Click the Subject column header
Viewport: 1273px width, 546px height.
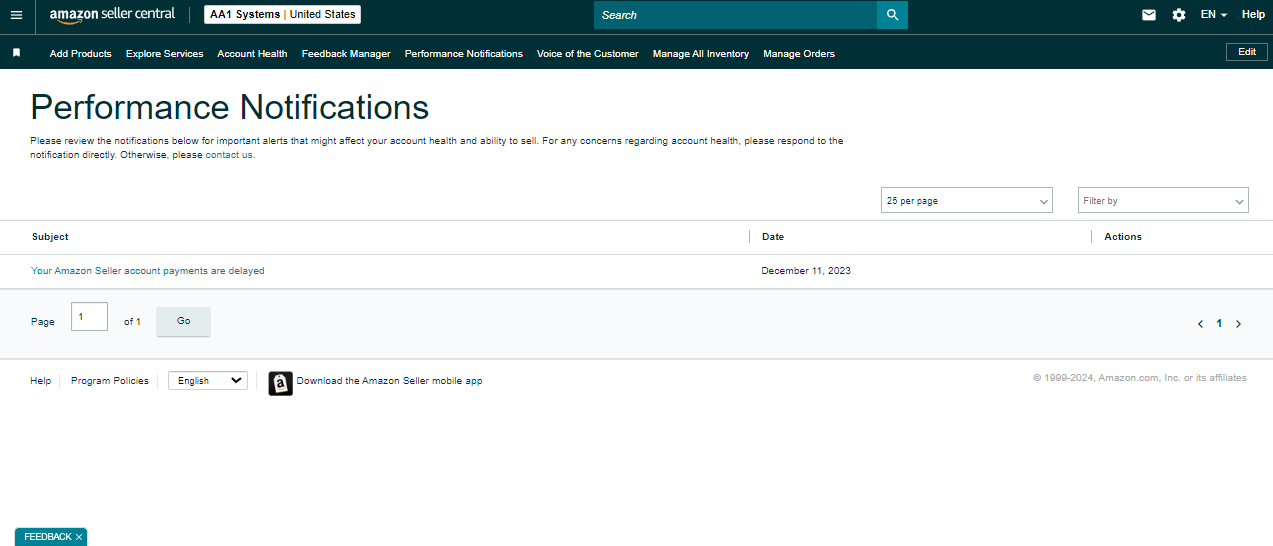click(50, 237)
